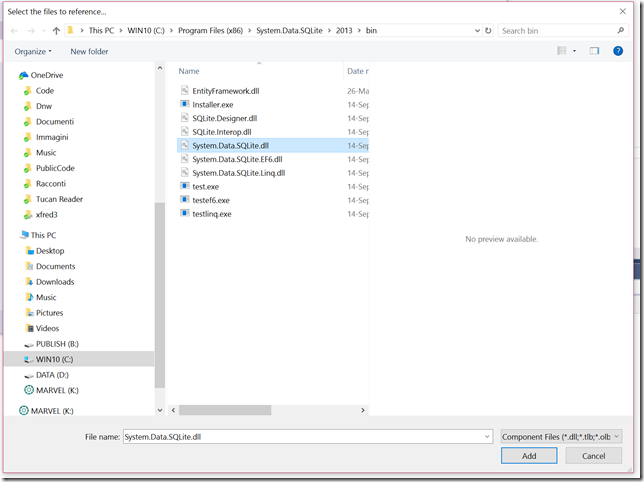This screenshot has width=644, height=482.
Task: Select EntityFramework.dll in the file list
Action: click(225, 90)
